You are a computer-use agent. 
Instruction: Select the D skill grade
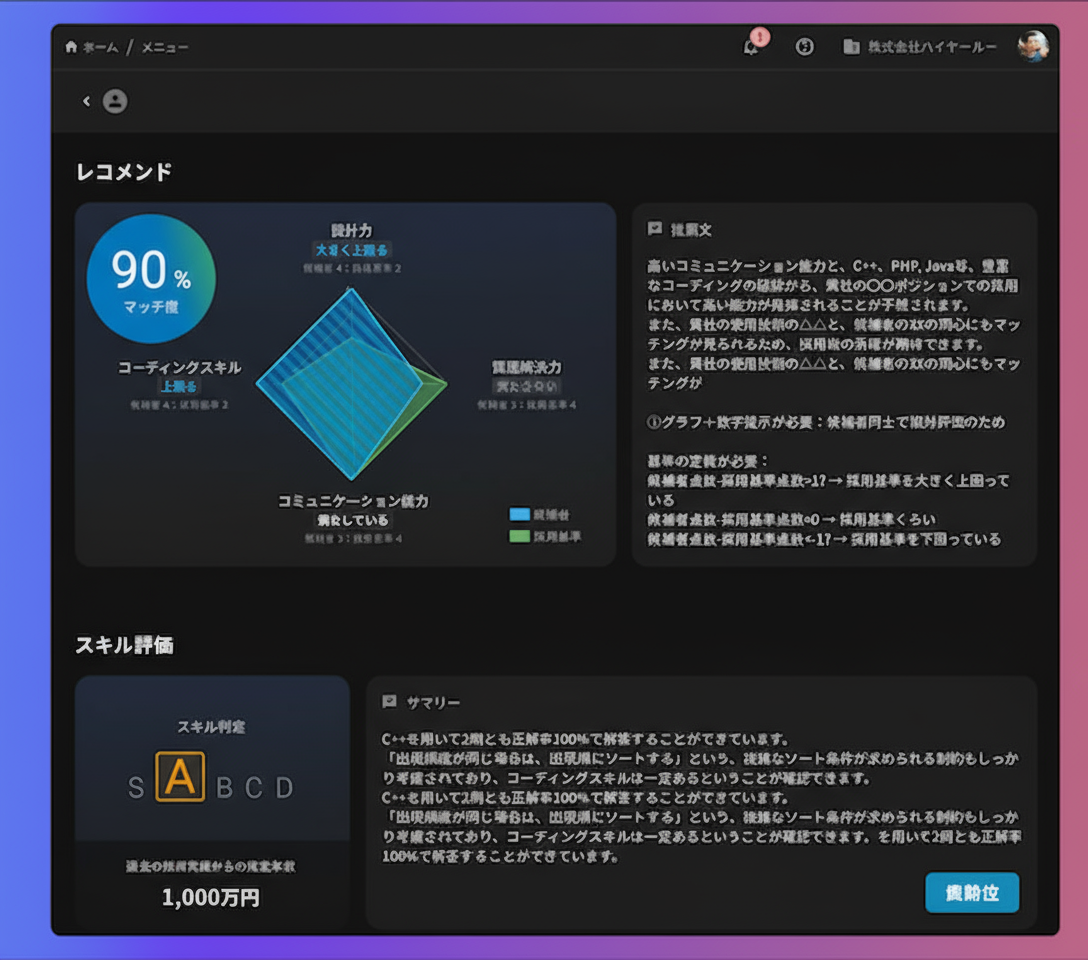285,788
